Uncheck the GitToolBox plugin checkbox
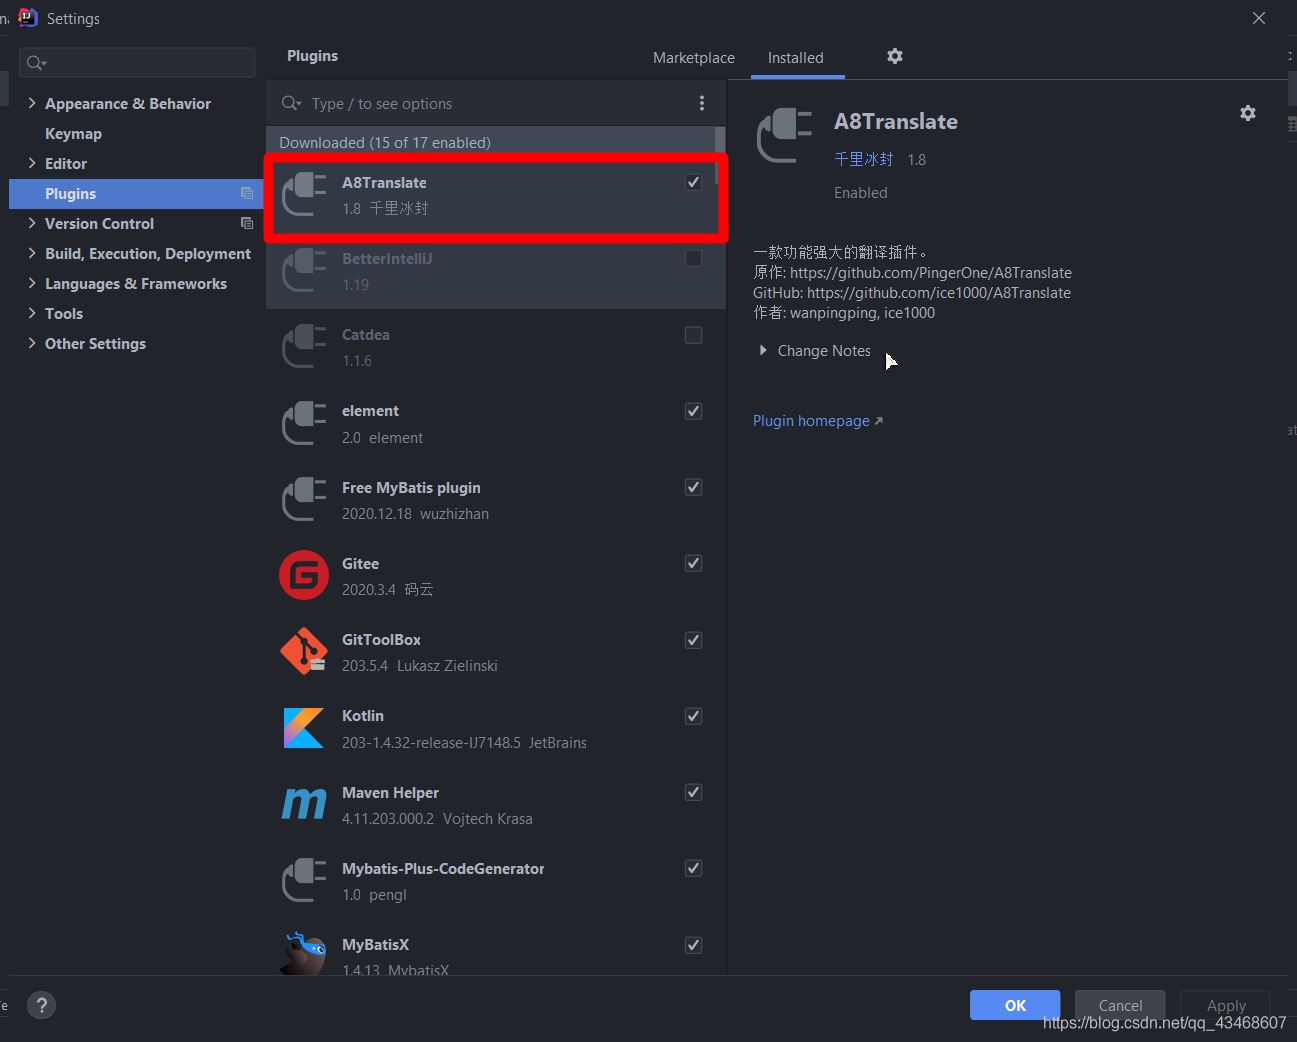Viewport: 1297px width, 1042px height. point(693,640)
